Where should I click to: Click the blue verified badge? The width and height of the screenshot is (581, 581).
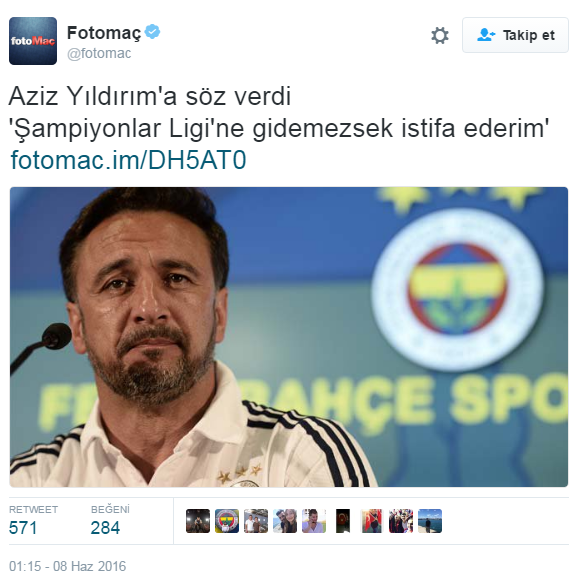click(x=152, y=32)
